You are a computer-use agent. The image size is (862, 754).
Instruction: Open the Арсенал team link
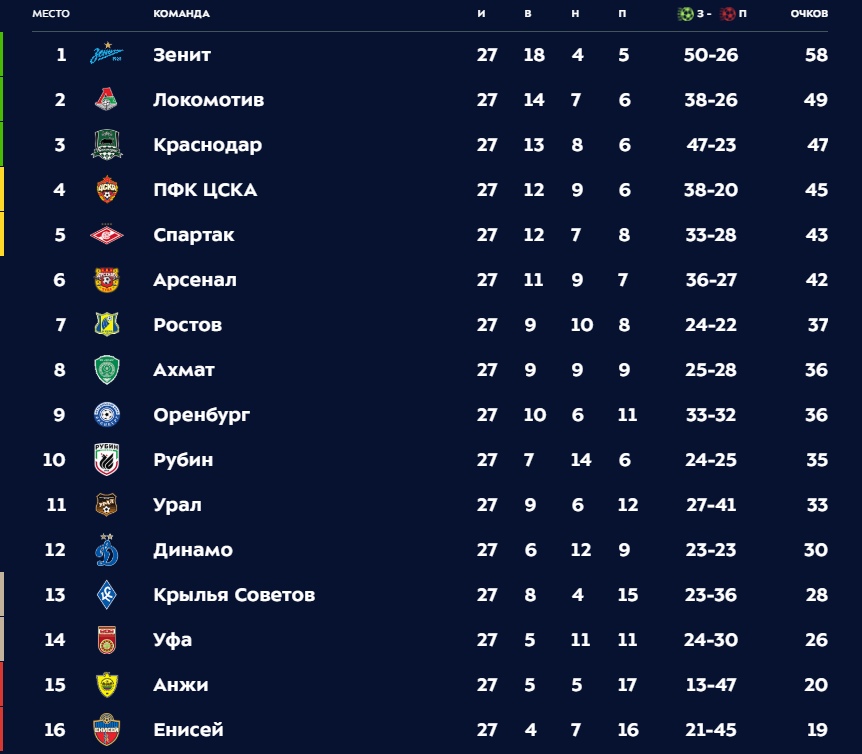tap(195, 280)
